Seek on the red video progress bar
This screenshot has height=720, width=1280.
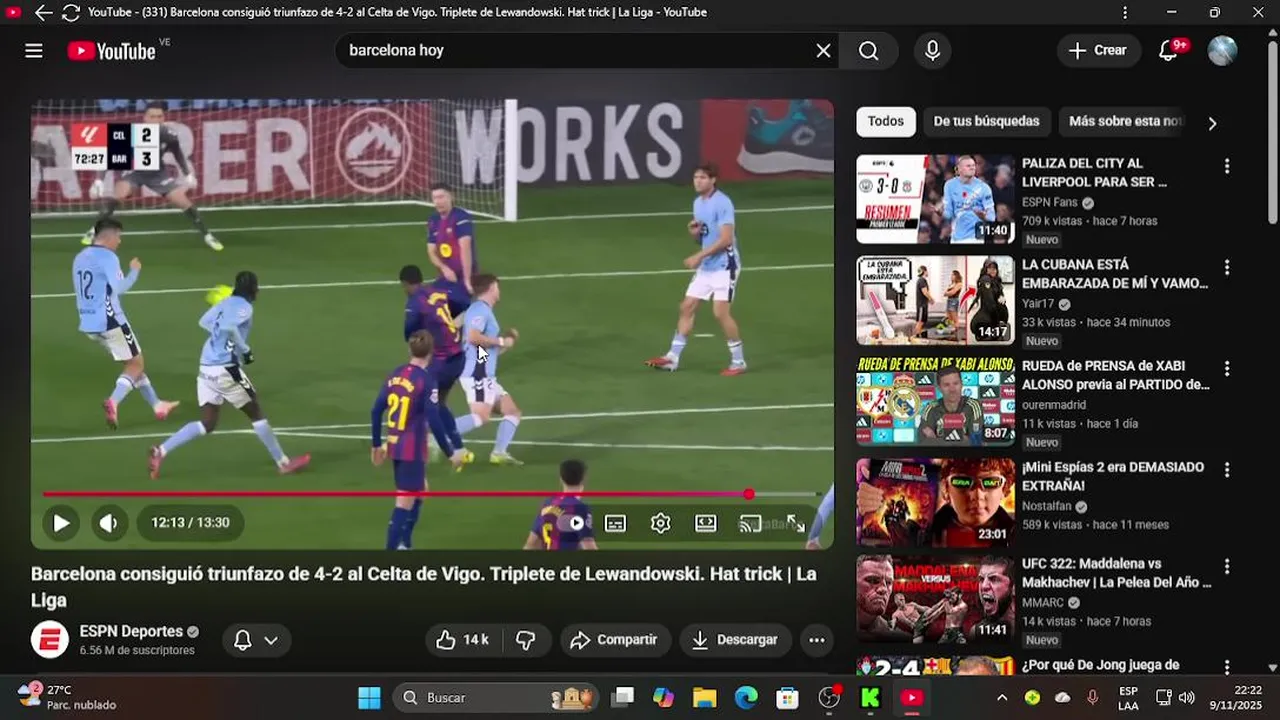click(x=432, y=494)
